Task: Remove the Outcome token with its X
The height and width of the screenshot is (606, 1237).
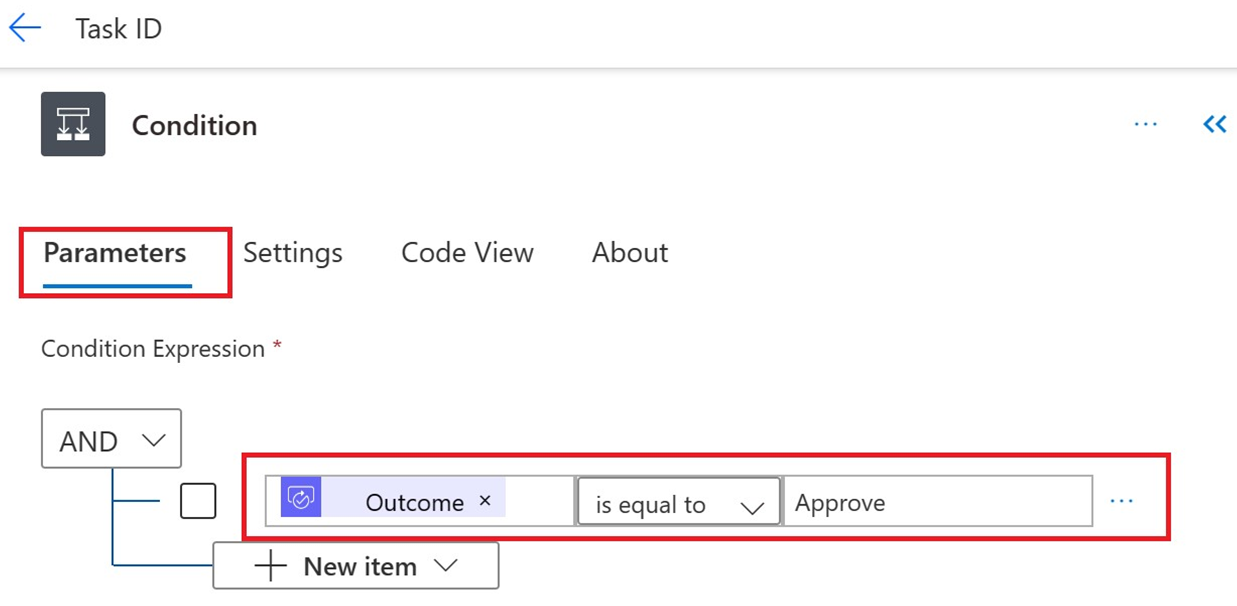Action: (x=485, y=500)
